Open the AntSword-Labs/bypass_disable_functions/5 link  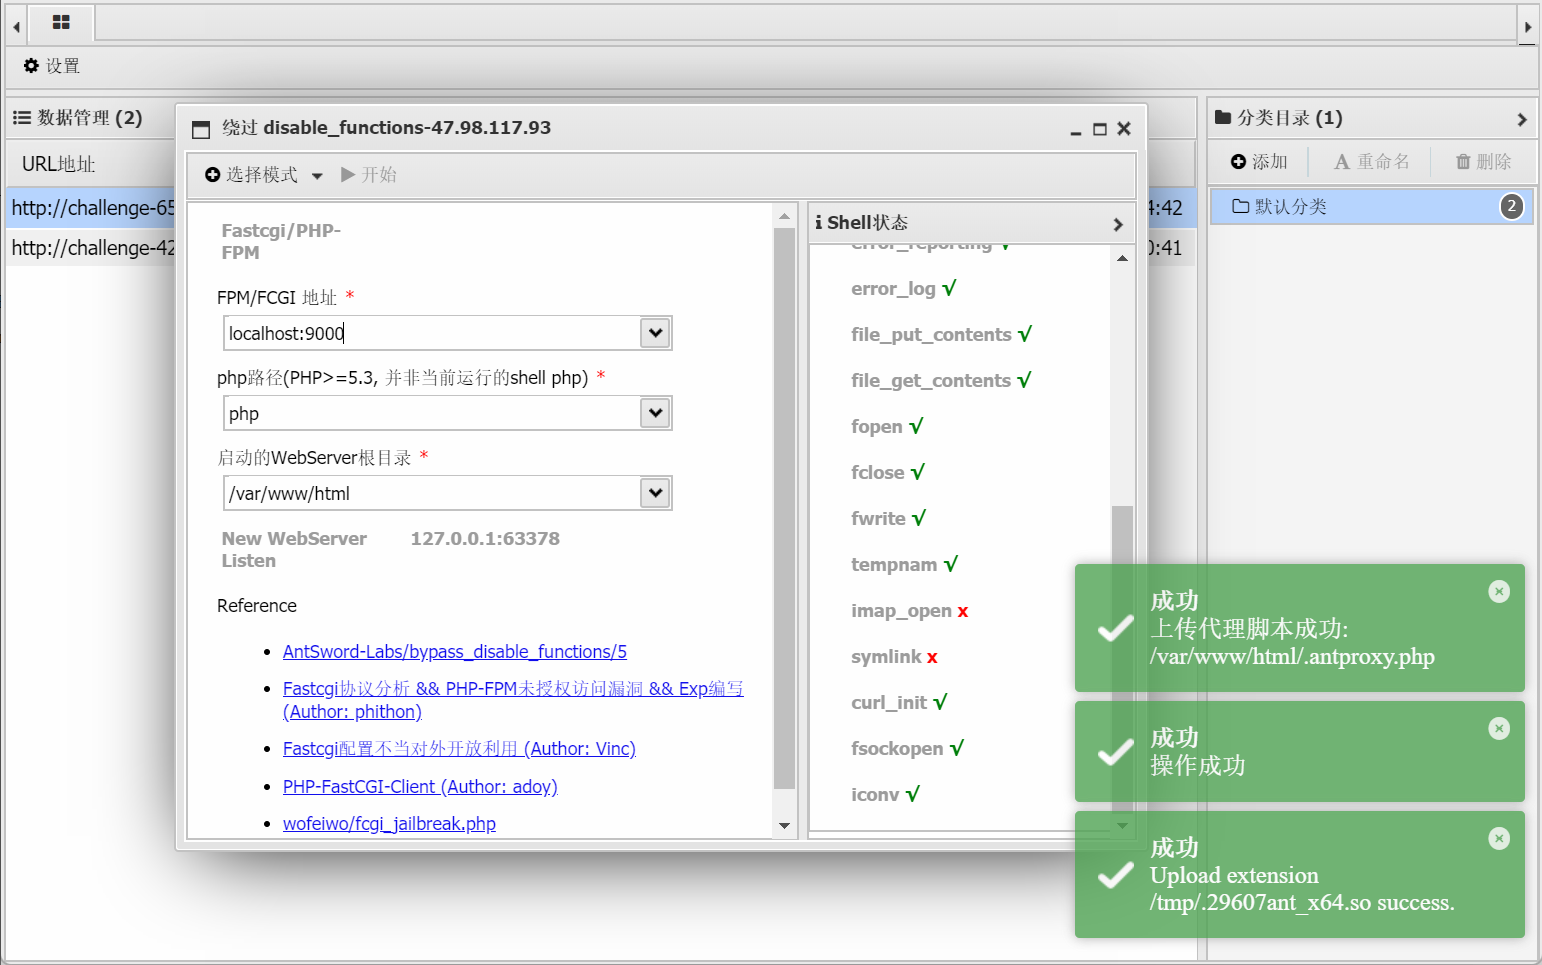click(x=454, y=651)
